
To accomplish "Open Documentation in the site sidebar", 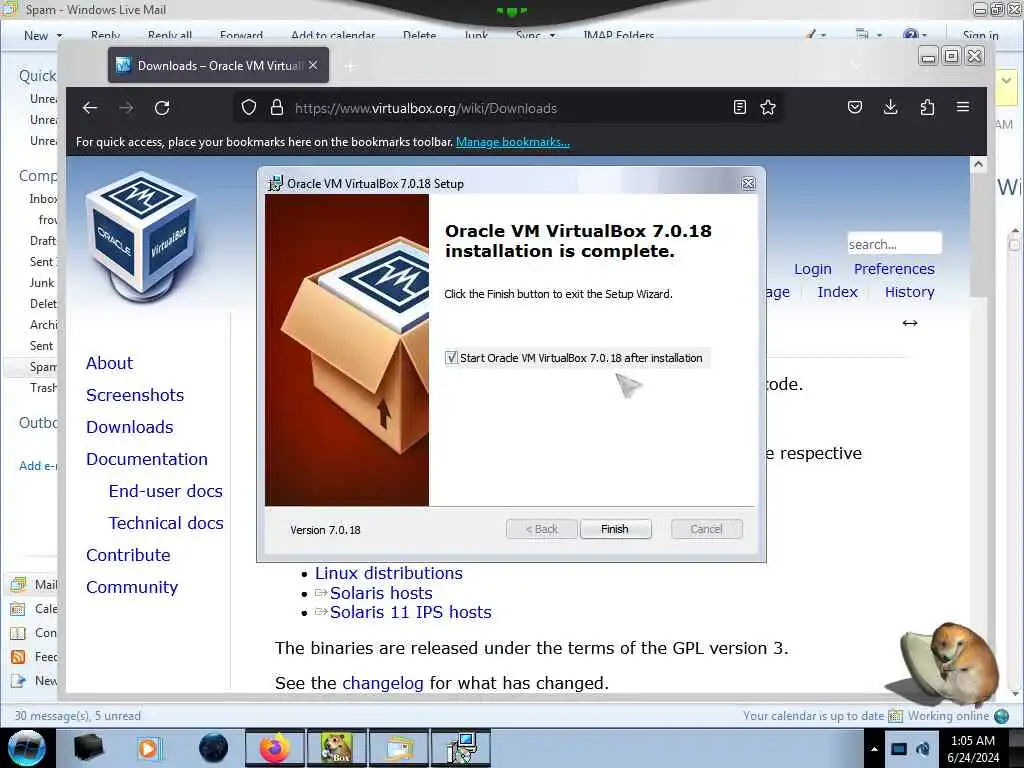I will coord(146,459).
